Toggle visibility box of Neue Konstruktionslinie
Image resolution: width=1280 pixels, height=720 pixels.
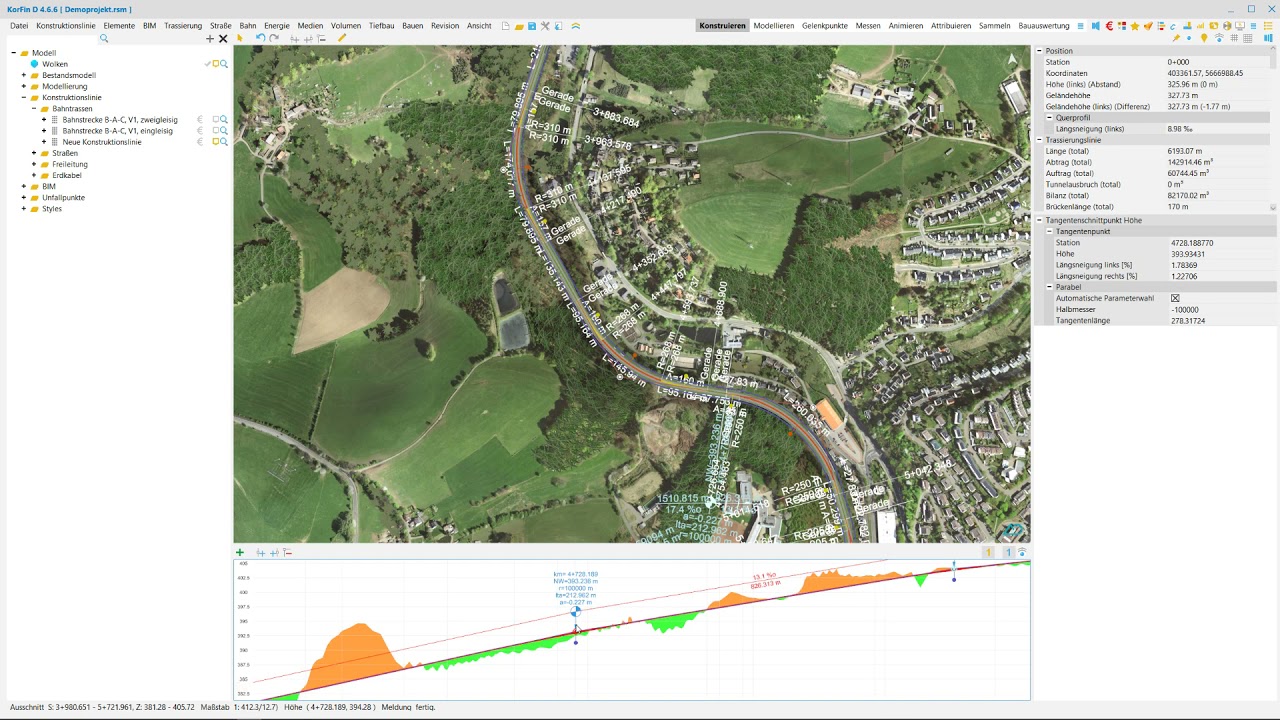pos(215,142)
